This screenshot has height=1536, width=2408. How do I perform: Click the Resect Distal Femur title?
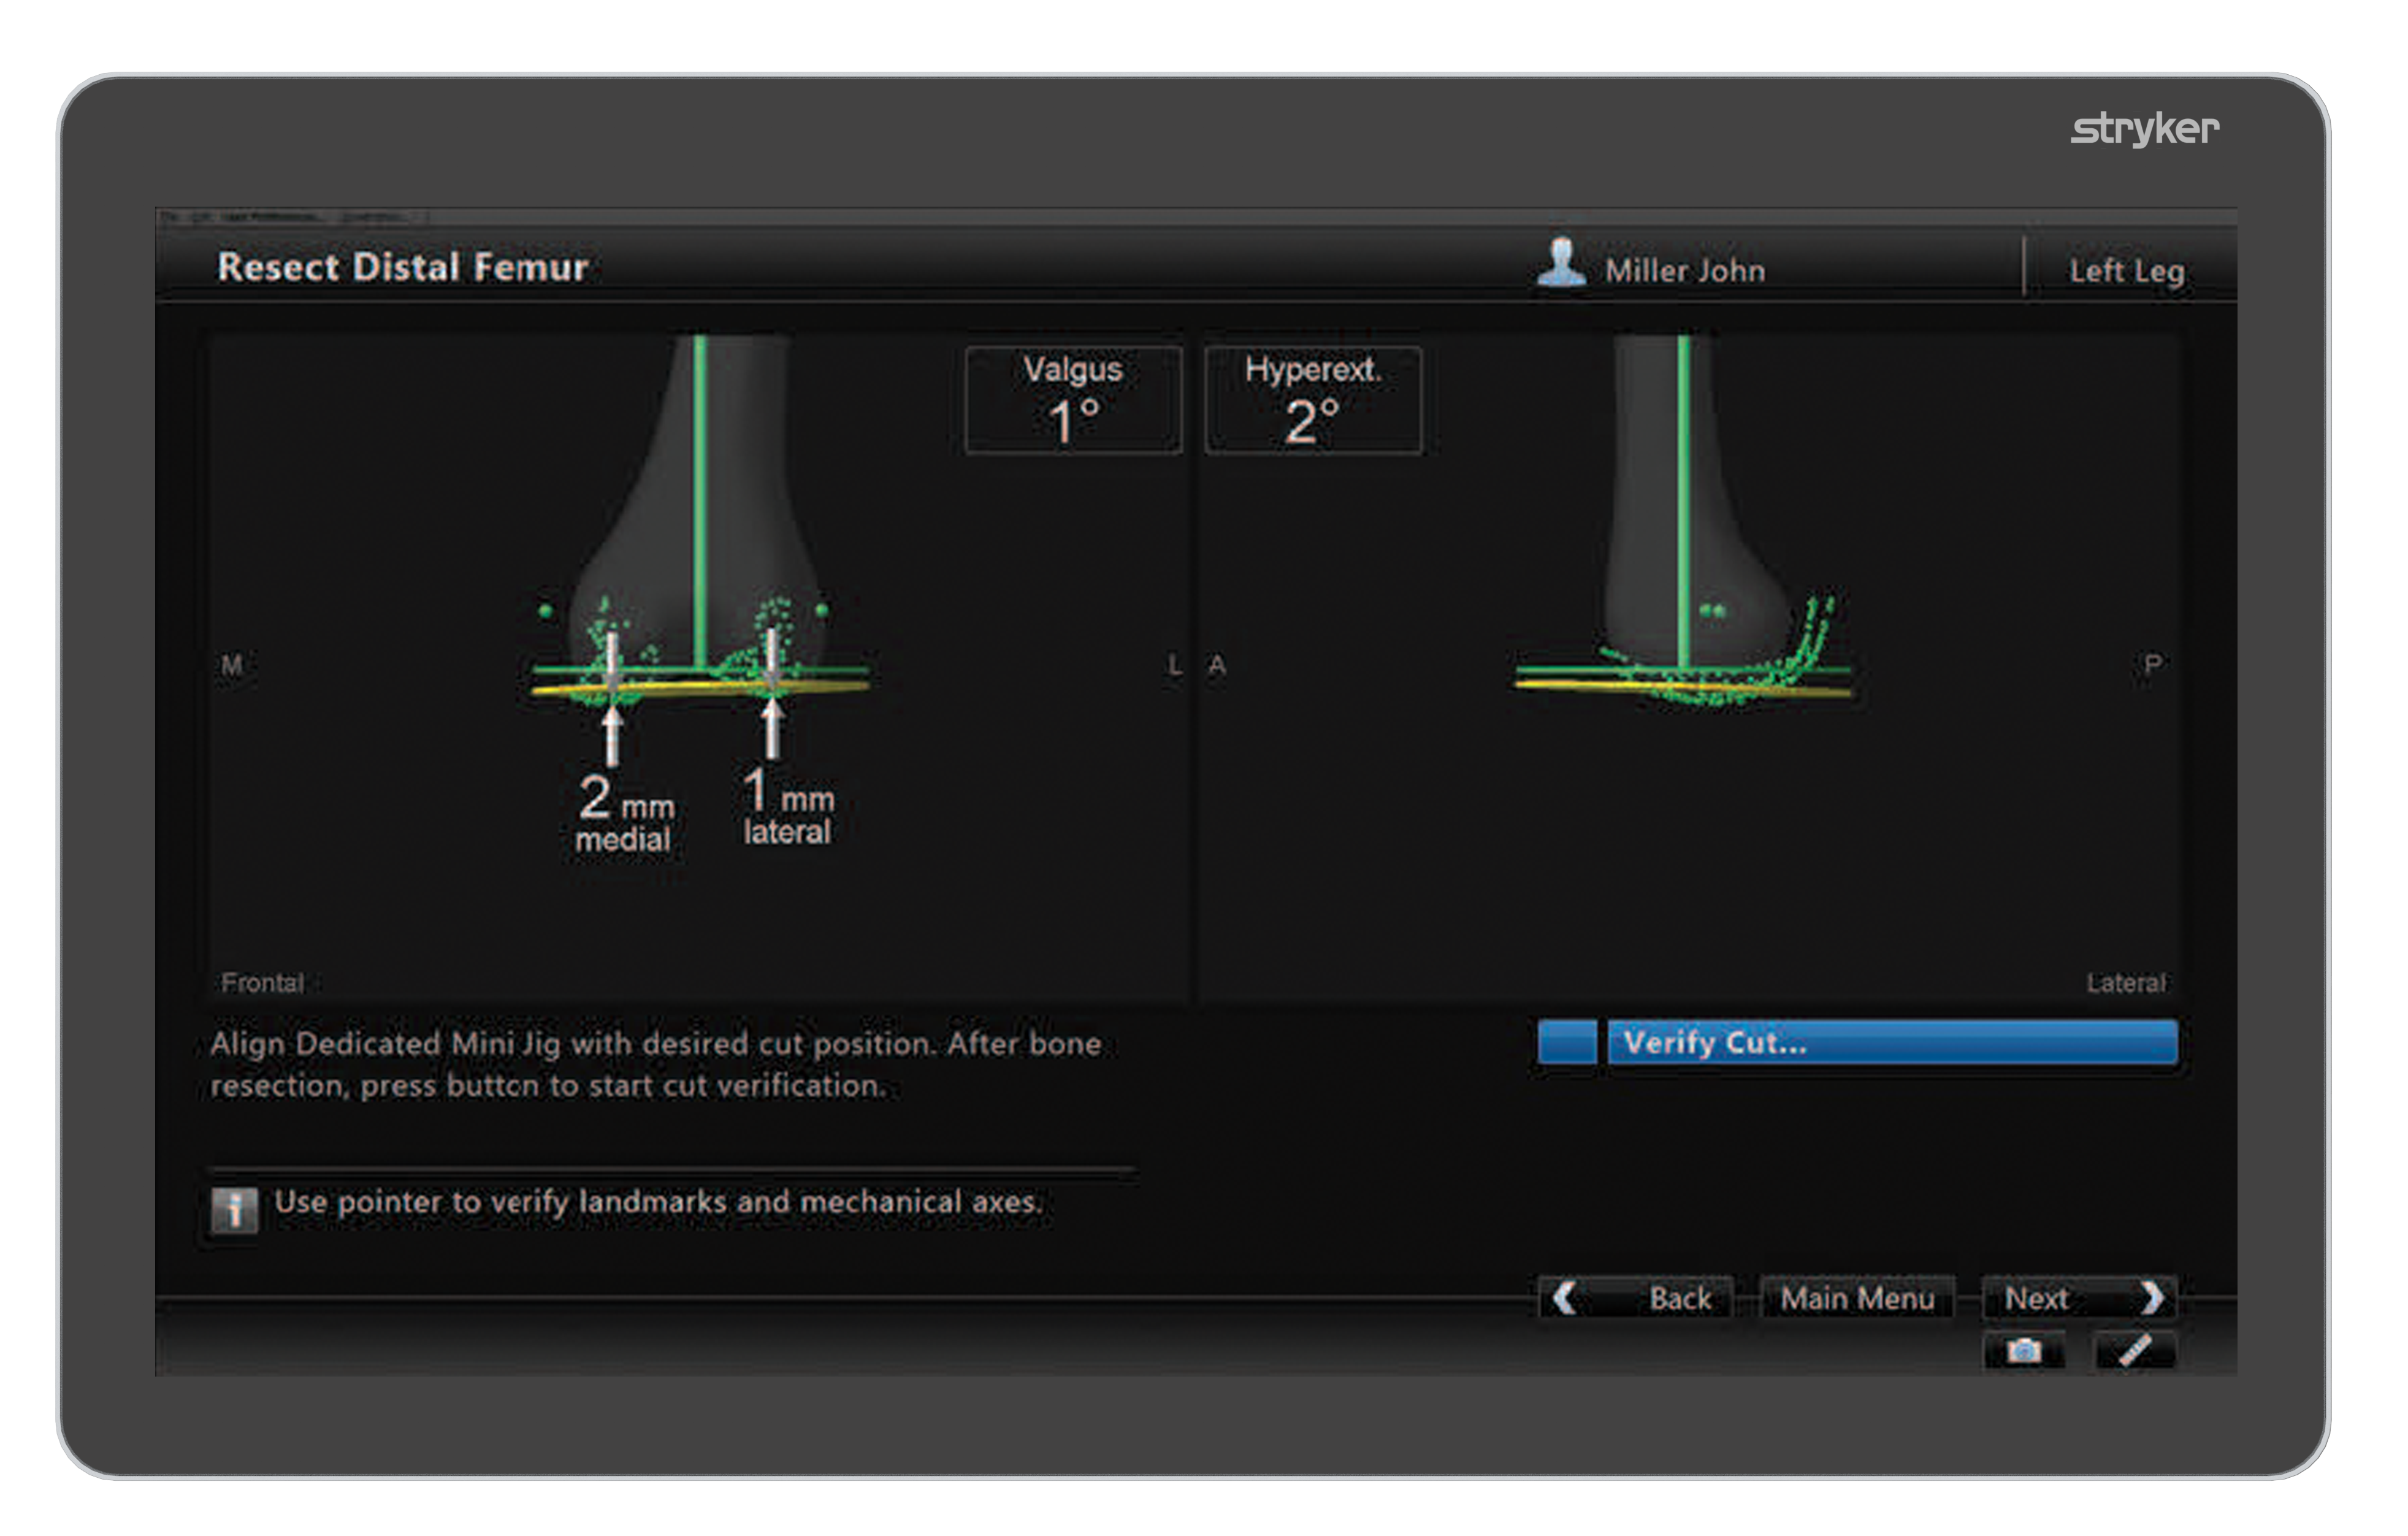402,267
